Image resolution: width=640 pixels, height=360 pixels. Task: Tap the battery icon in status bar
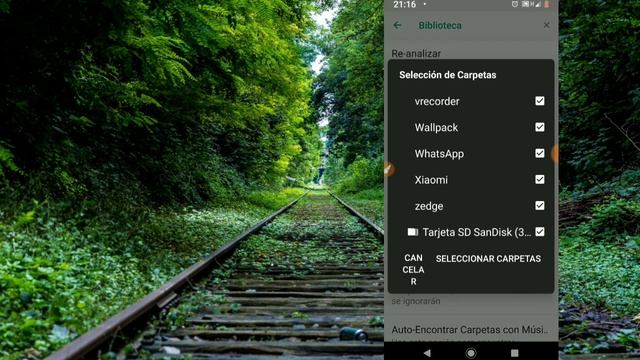point(547,4)
